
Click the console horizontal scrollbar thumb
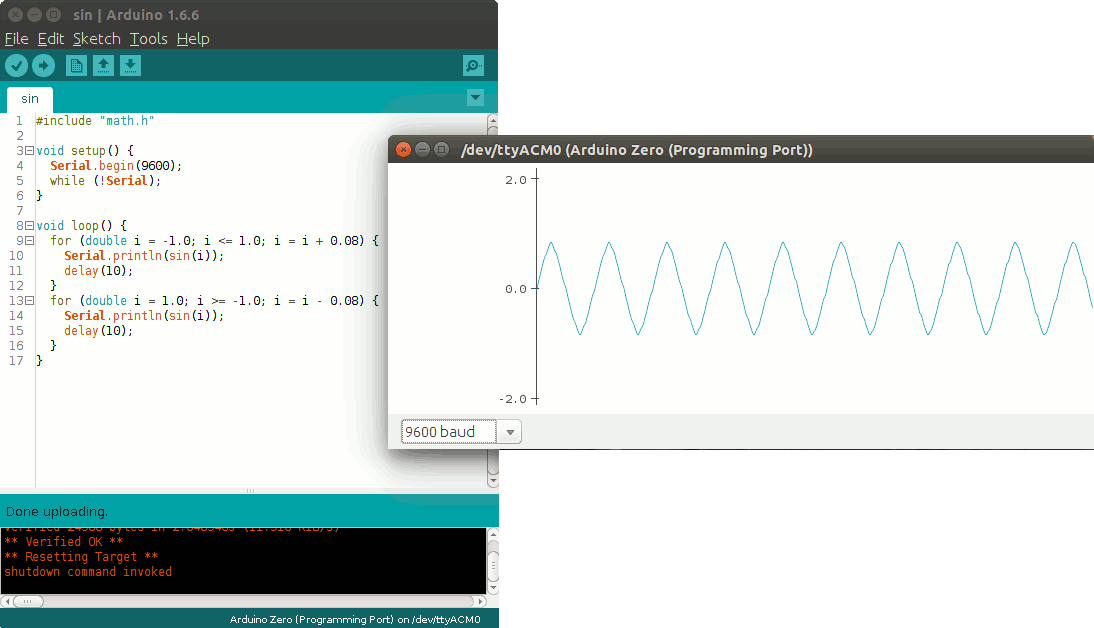click(28, 601)
